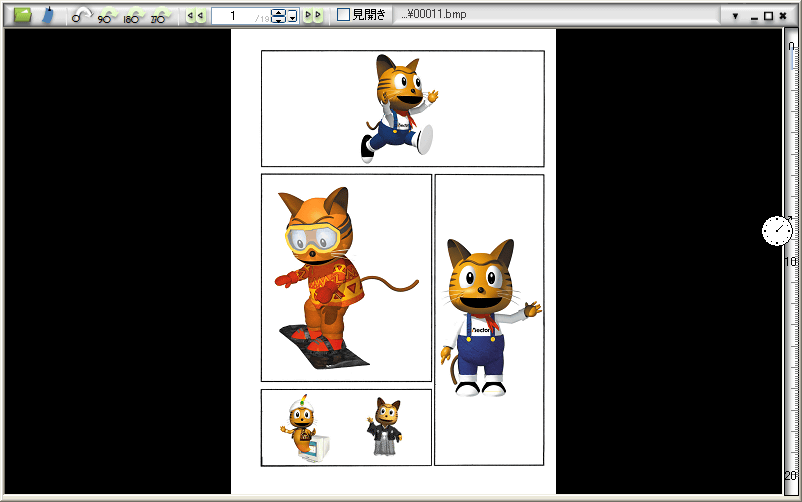The width and height of the screenshot is (802, 502).
Task: Open the page number dropdown list
Action: pyautogui.click(x=292, y=16)
